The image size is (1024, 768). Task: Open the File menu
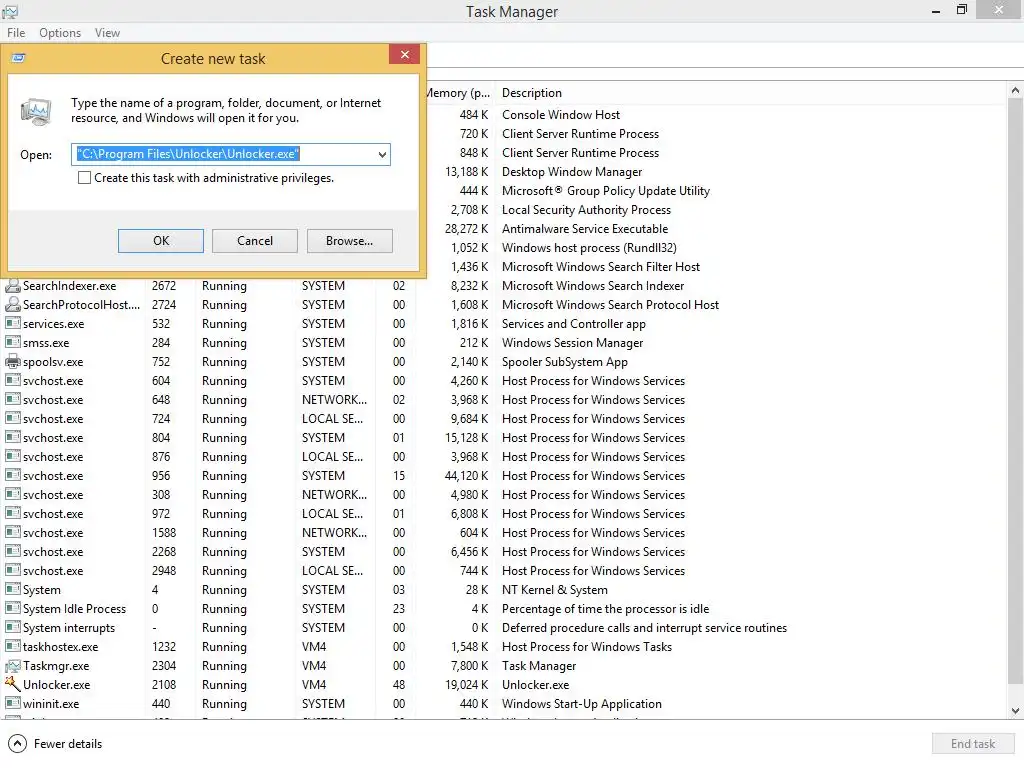coord(16,33)
